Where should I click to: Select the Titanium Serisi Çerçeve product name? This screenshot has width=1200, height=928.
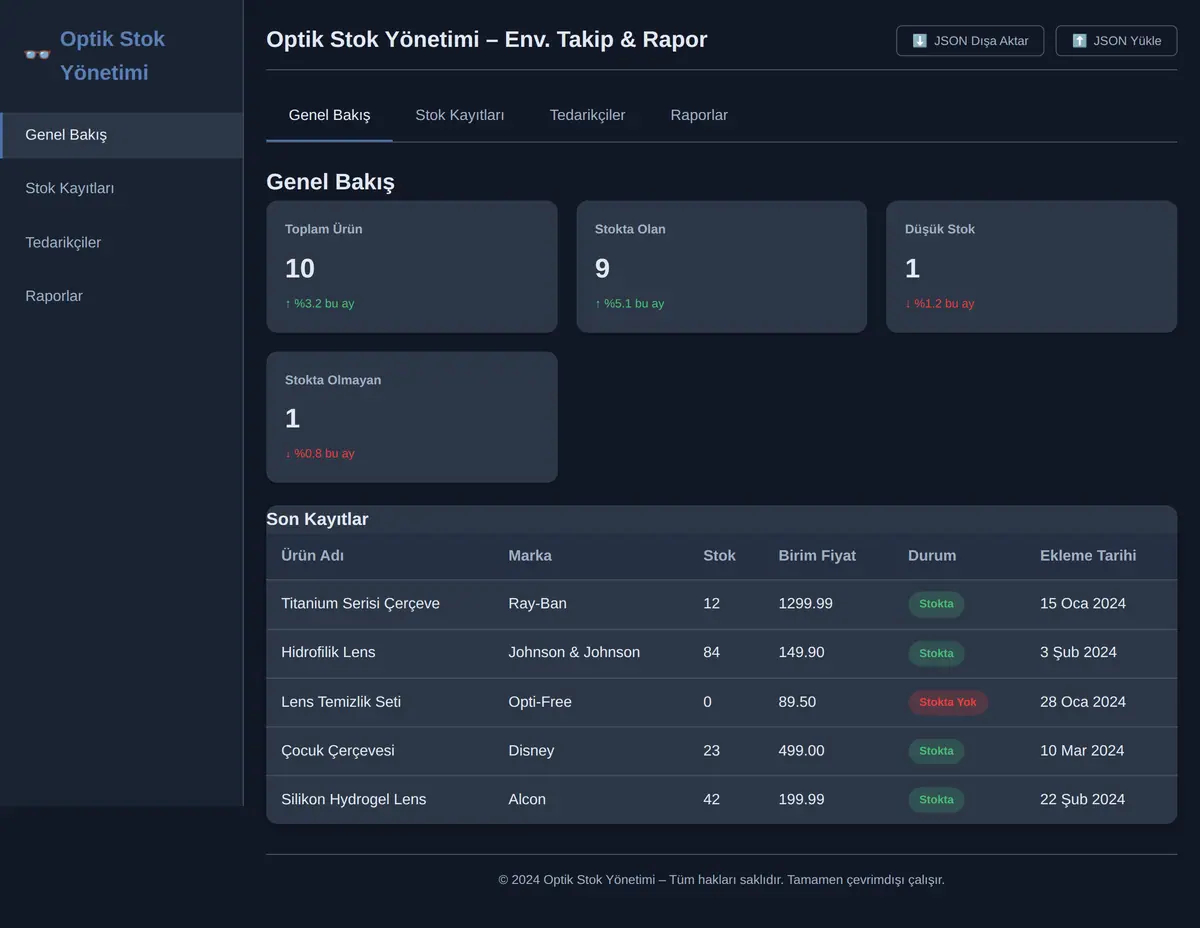click(360, 604)
